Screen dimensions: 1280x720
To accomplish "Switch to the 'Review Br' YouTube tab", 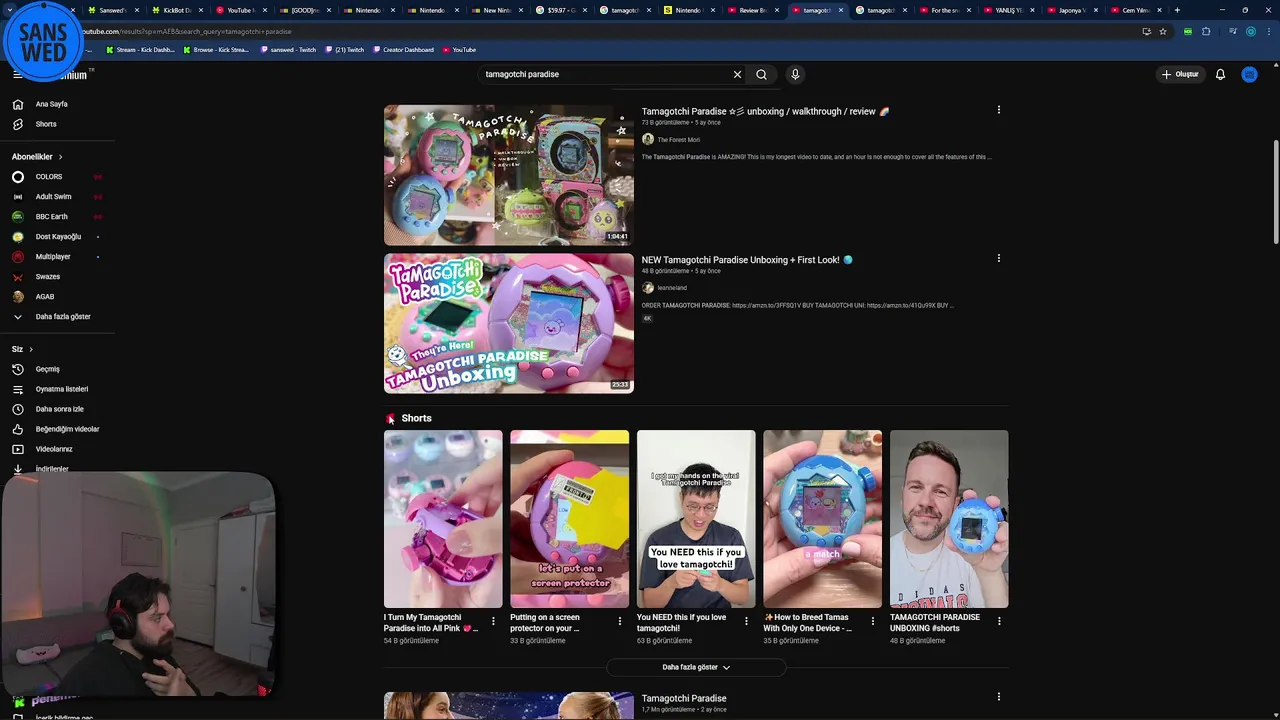I will (755, 10).
